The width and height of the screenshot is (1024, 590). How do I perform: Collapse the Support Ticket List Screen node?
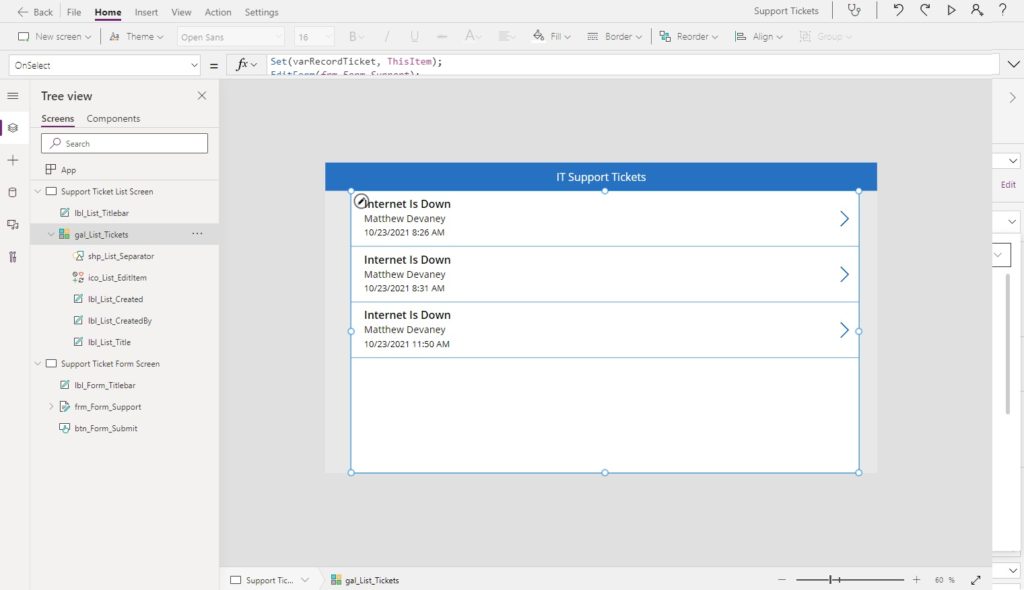[38, 191]
